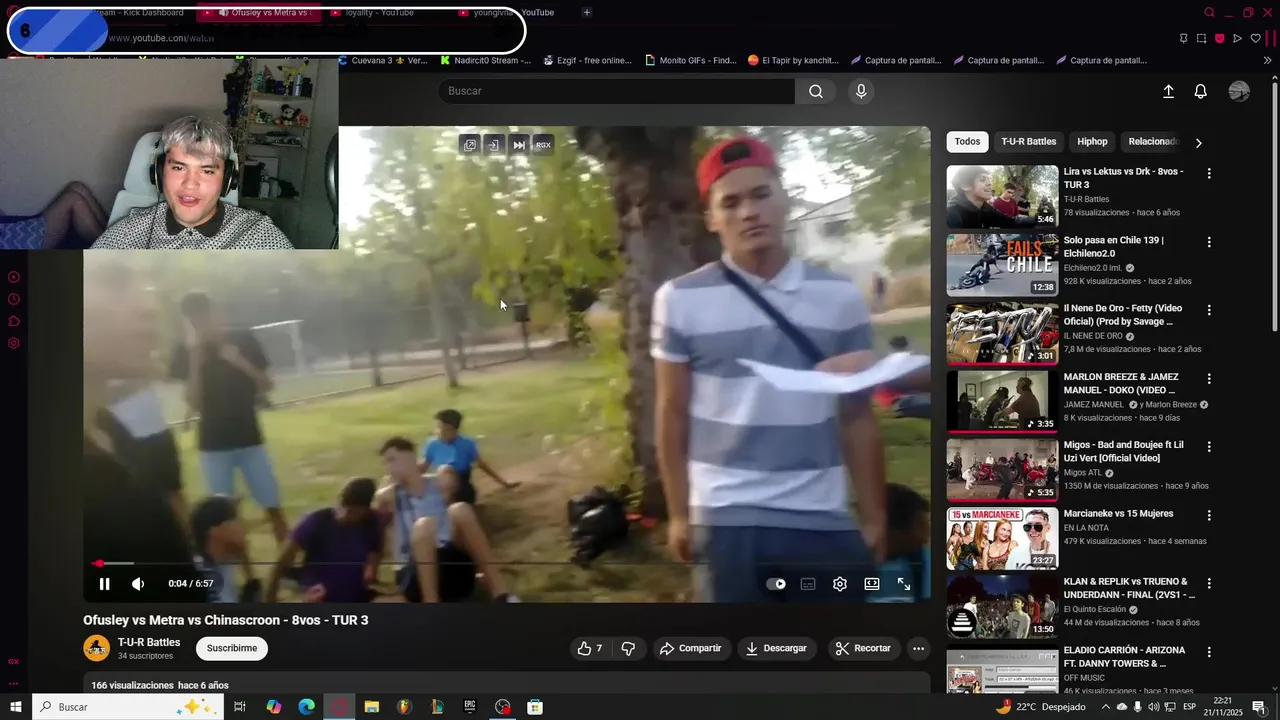
Task: Open the player settings gear
Action: point(840,584)
